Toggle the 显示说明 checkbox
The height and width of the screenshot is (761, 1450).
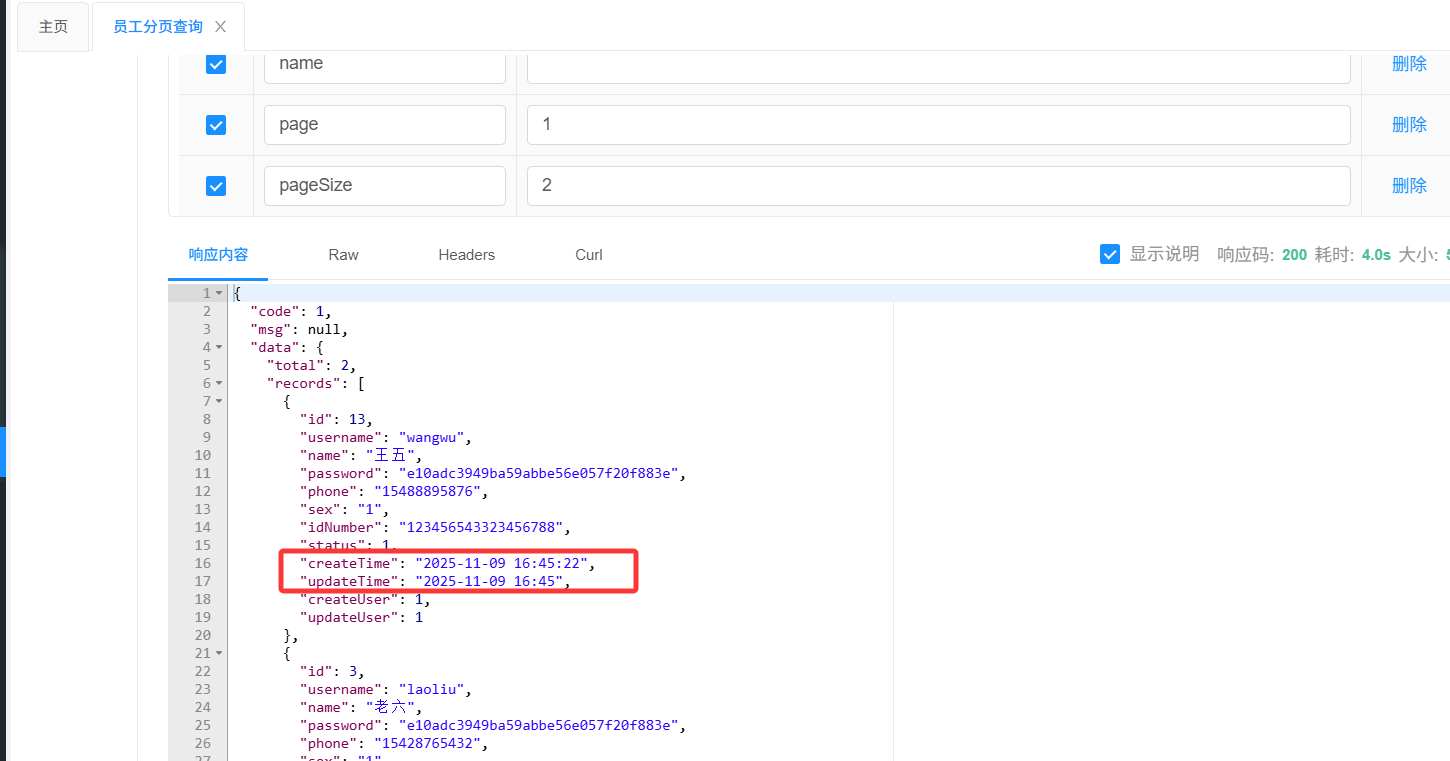coord(1110,254)
